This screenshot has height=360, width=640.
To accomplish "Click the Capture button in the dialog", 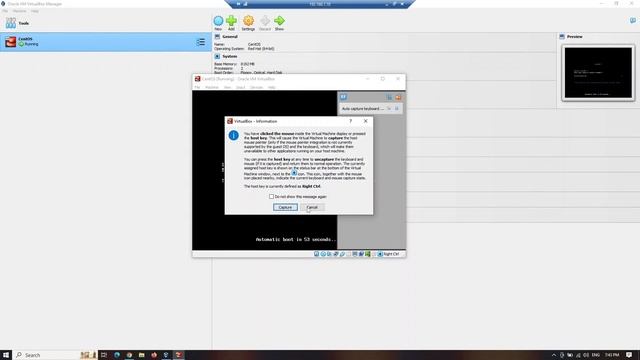I will [x=285, y=207].
